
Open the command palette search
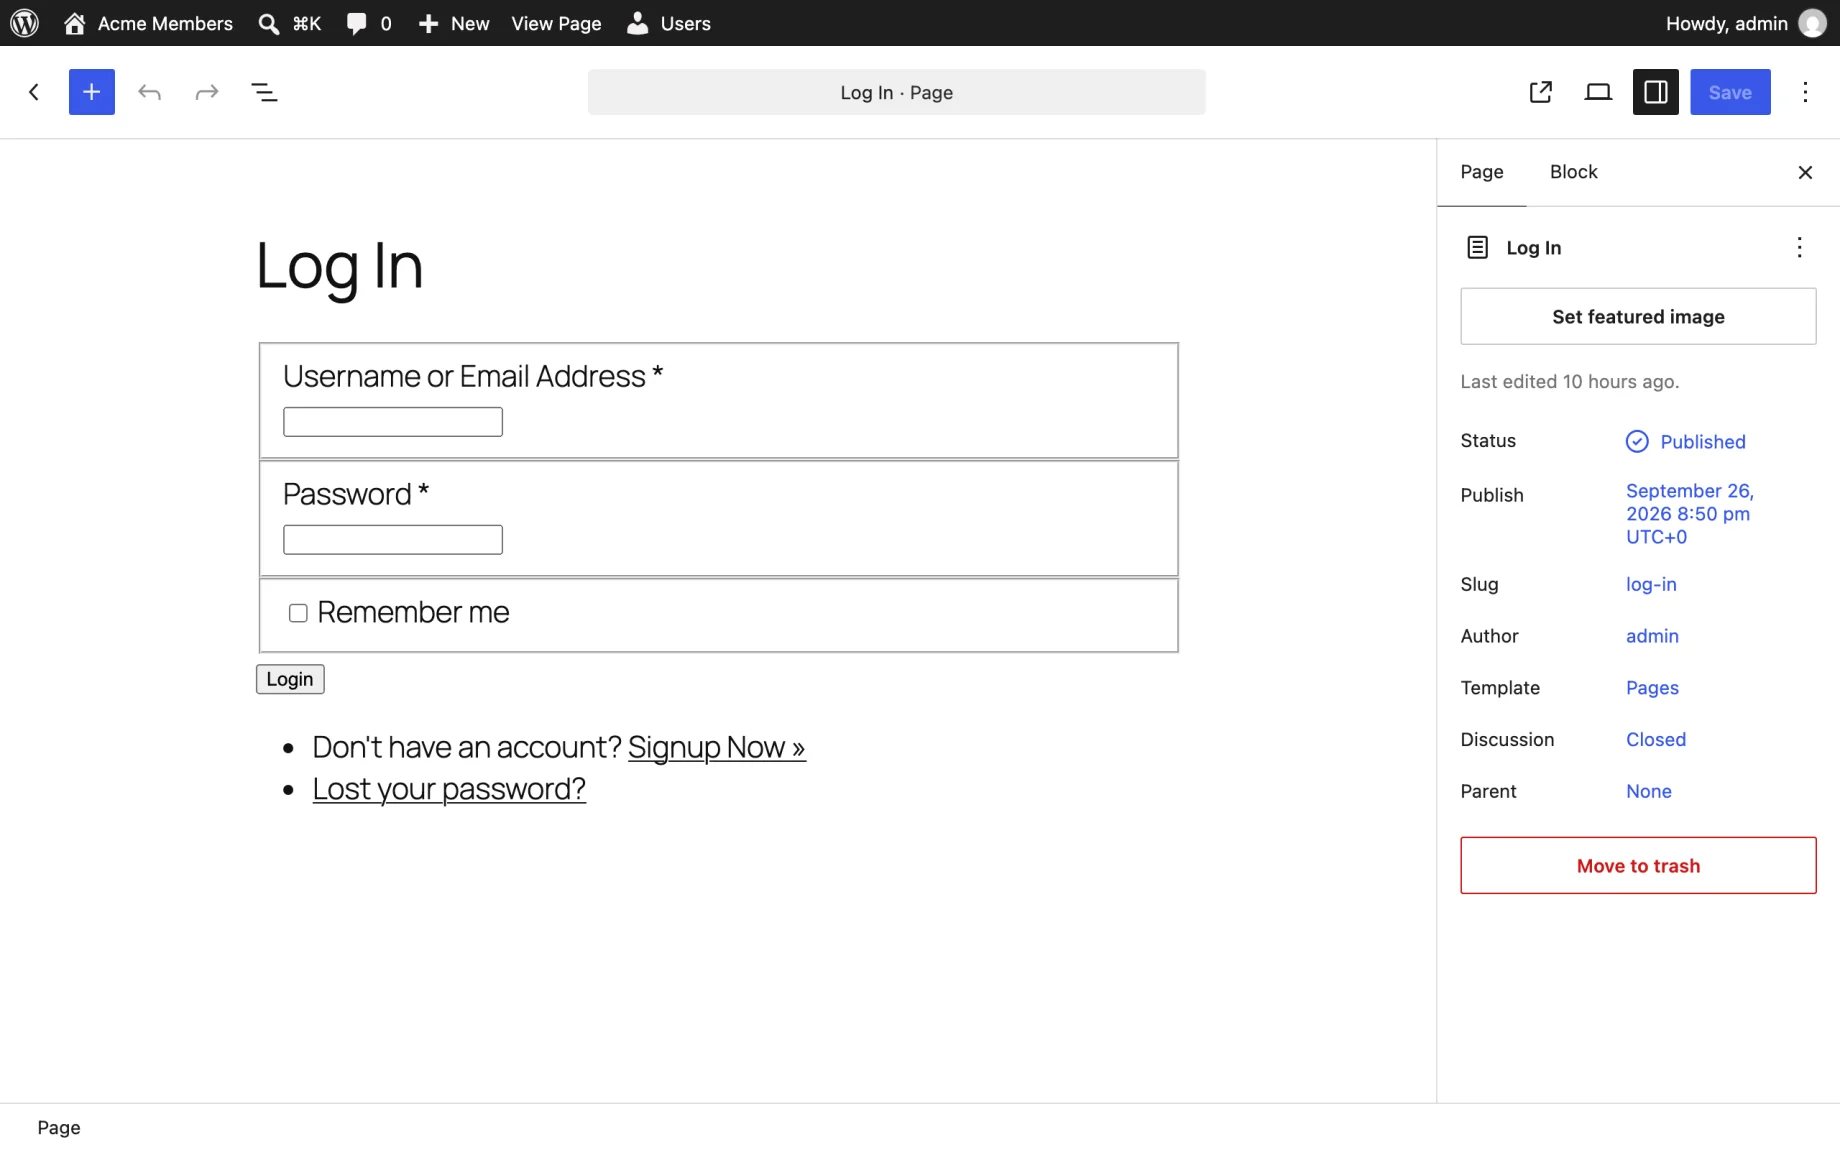tap(290, 23)
